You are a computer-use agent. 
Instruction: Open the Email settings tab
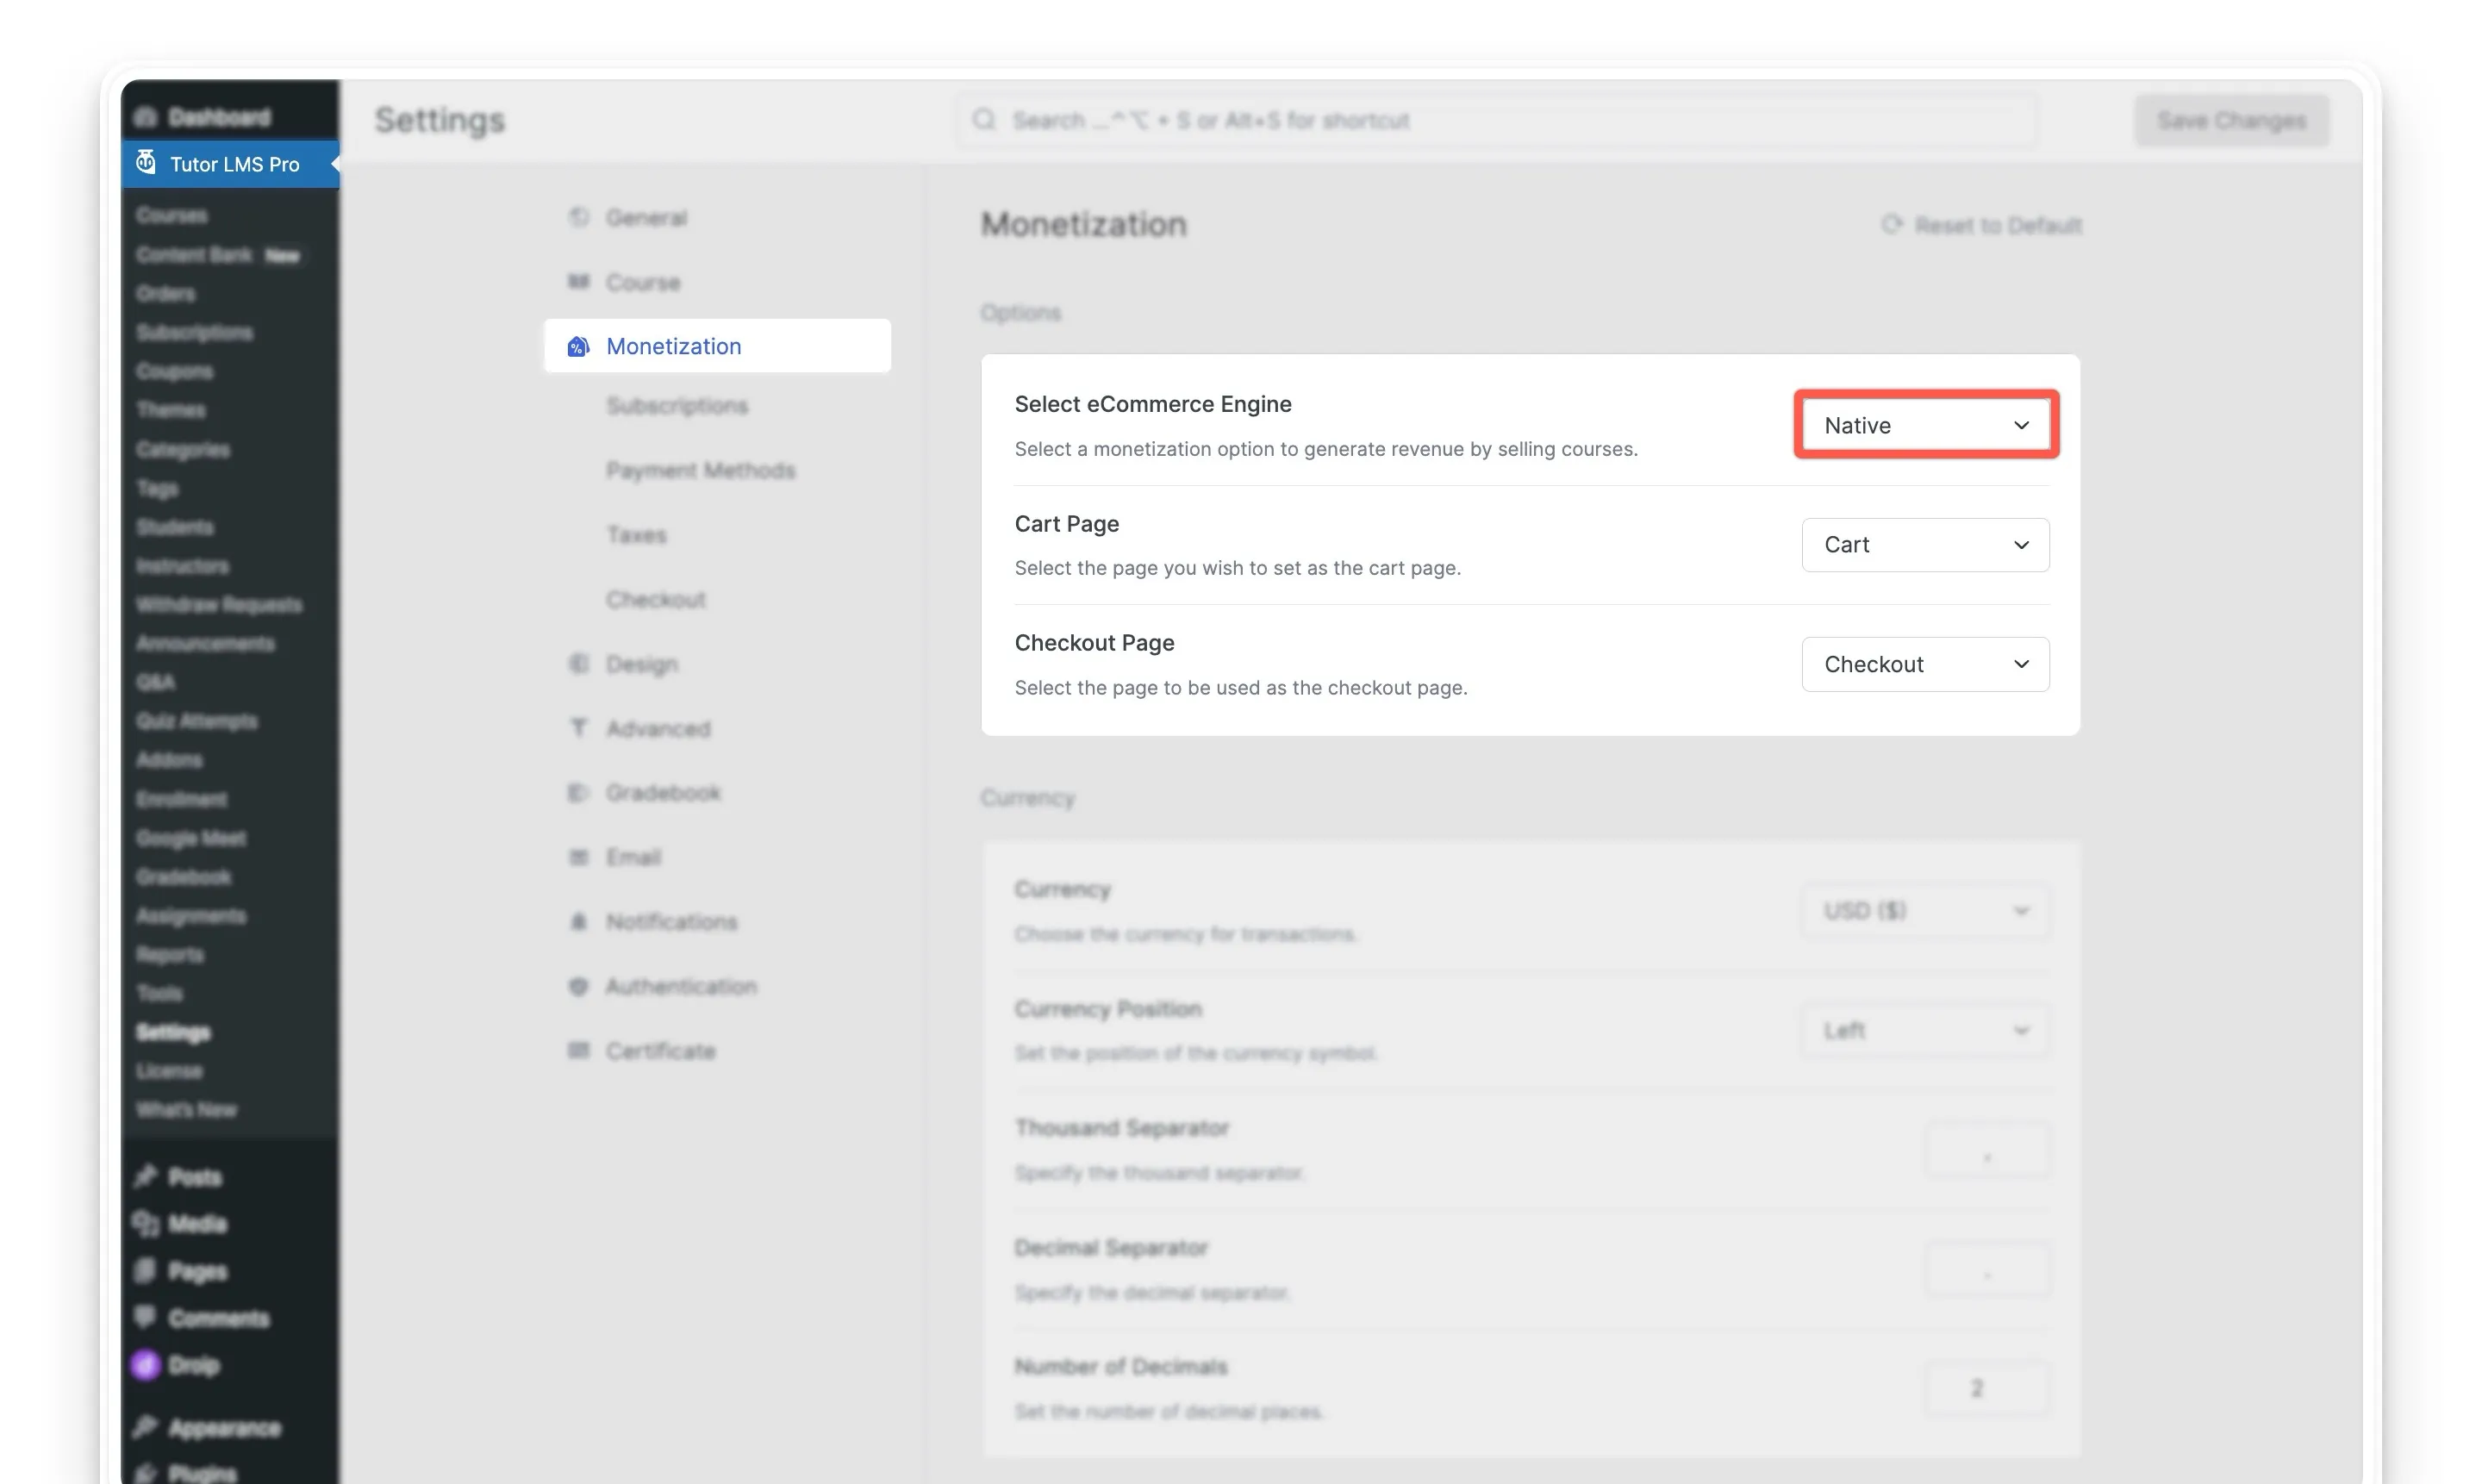[x=633, y=857]
